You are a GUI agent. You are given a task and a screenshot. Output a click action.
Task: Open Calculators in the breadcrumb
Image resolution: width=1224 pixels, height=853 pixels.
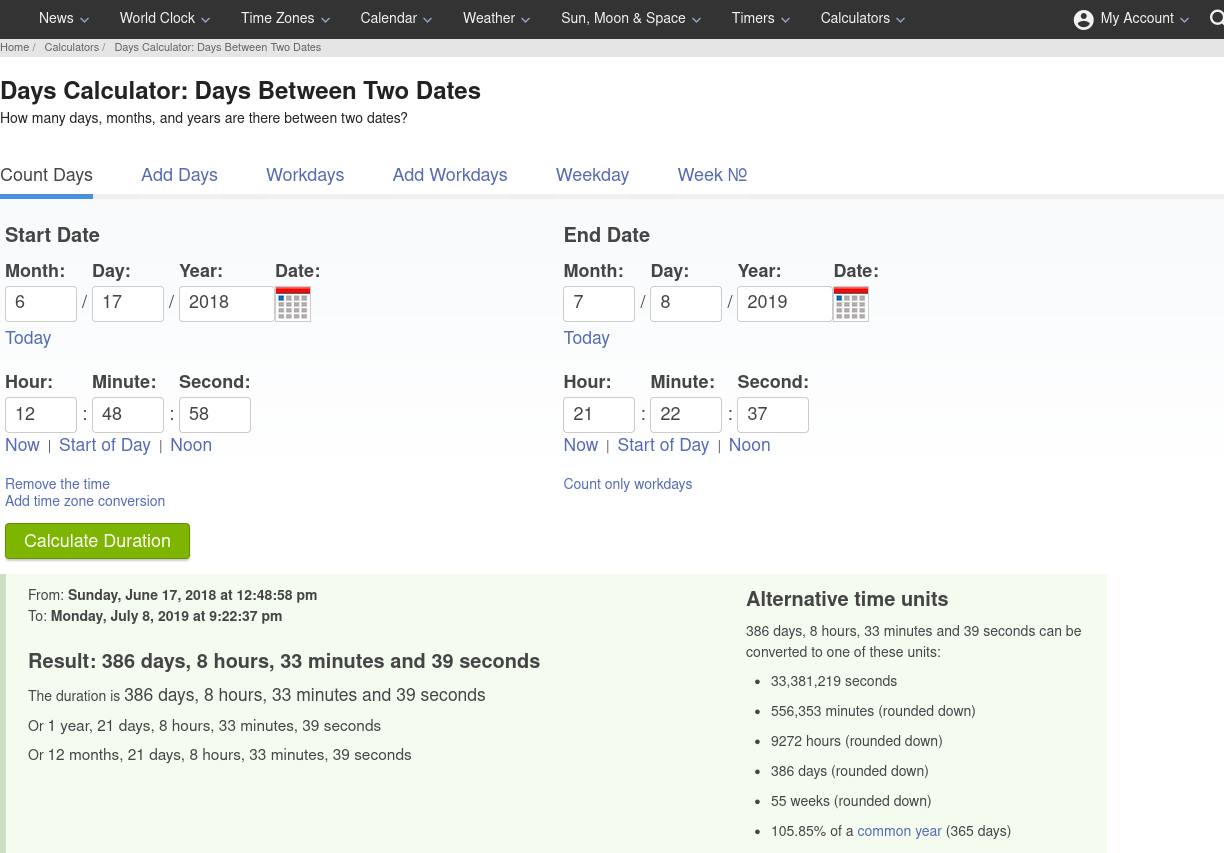click(72, 47)
